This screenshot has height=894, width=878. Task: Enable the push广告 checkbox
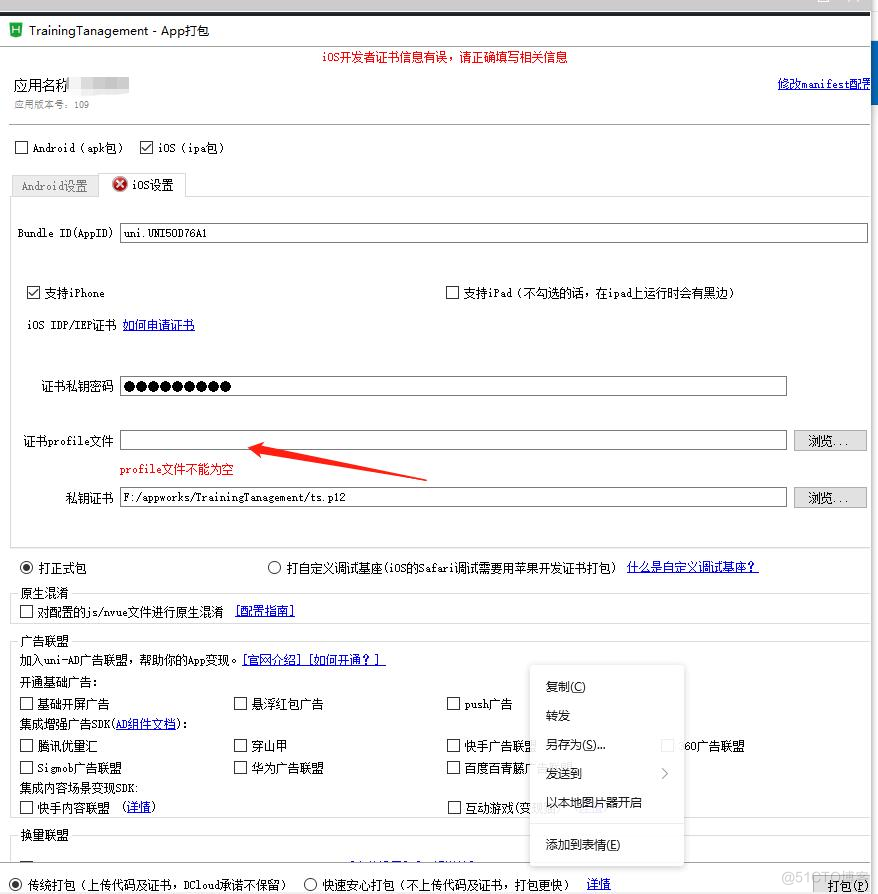453,704
